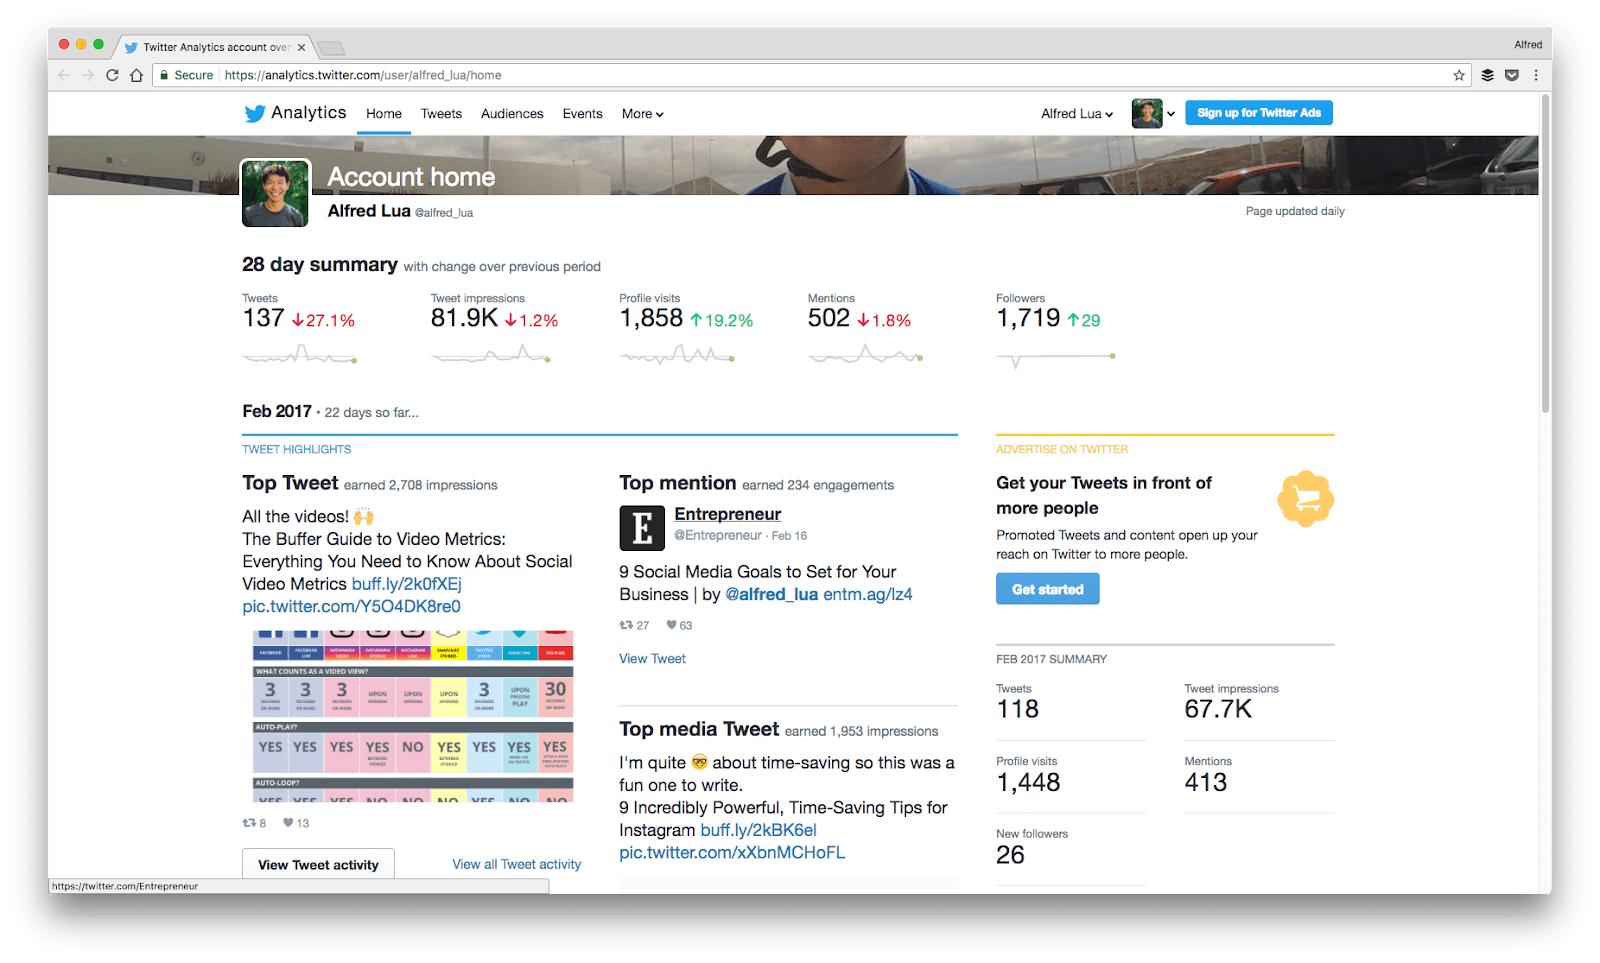Open pic.twitter.com/xXbnMCHoFL link
The image size is (1600, 963).
point(732,853)
